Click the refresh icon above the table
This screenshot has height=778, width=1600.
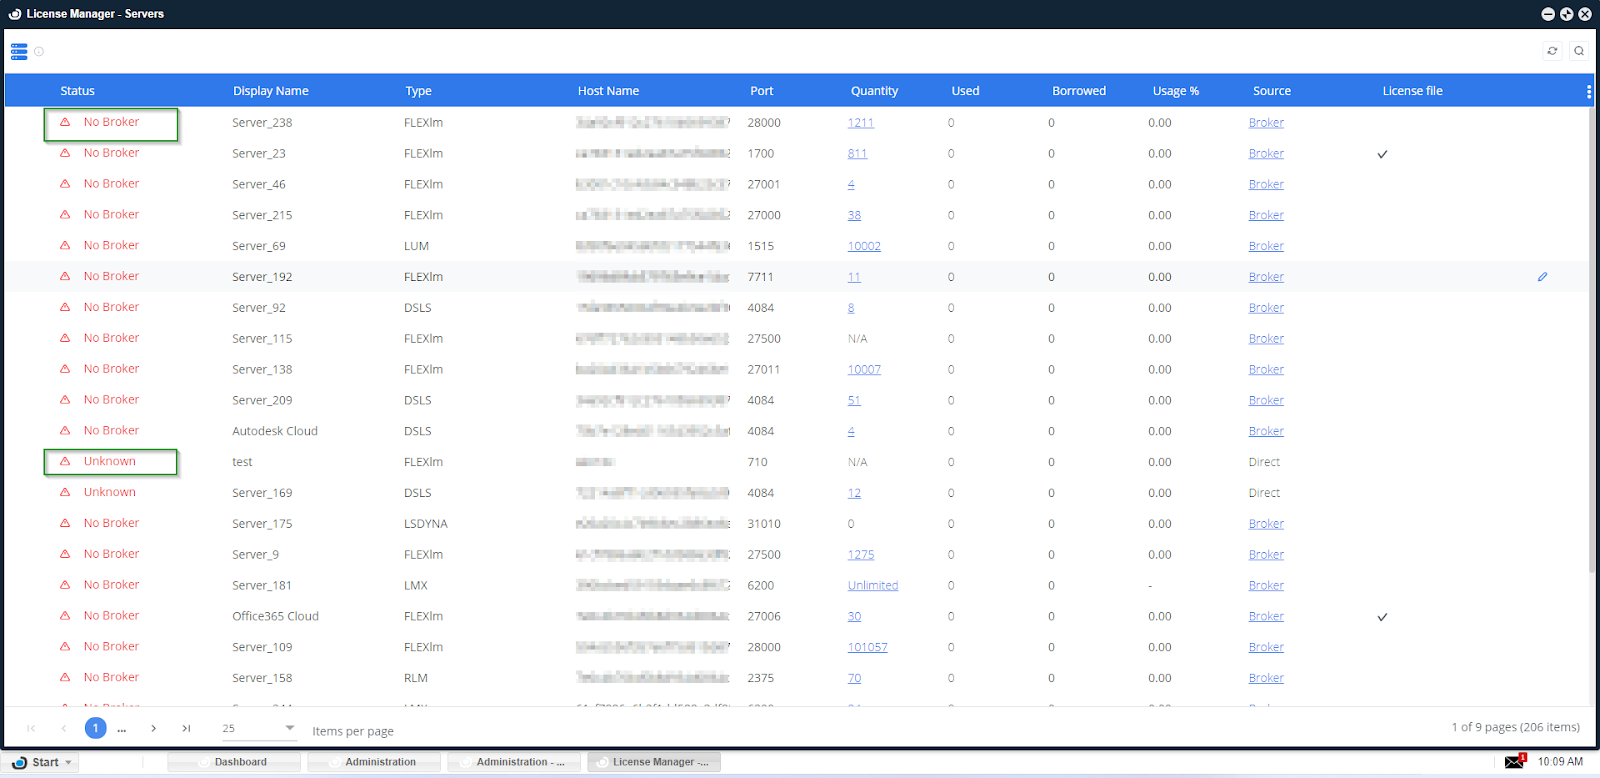tap(1552, 51)
